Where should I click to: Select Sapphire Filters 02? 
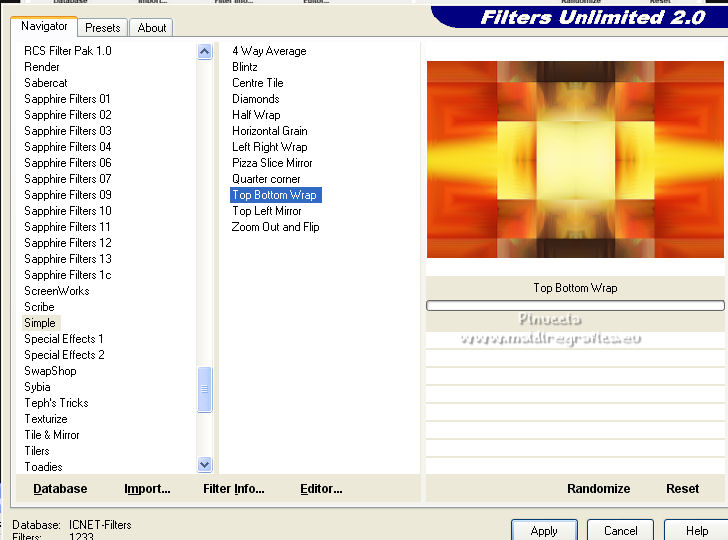pyautogui.click(x=68, y=115)
